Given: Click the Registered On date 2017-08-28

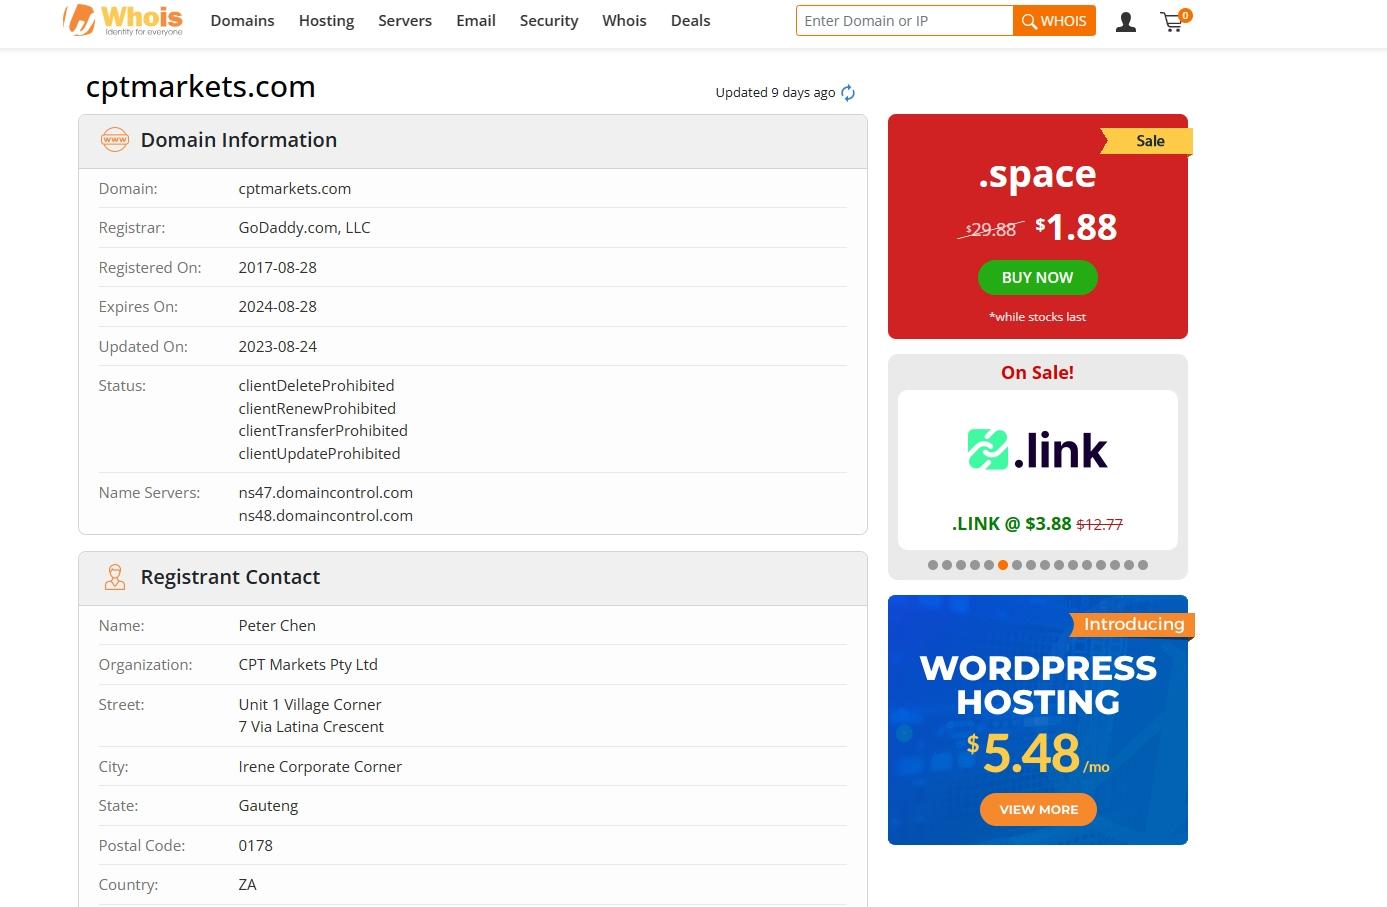Looking at the screenshot, I should click(277, 268).
